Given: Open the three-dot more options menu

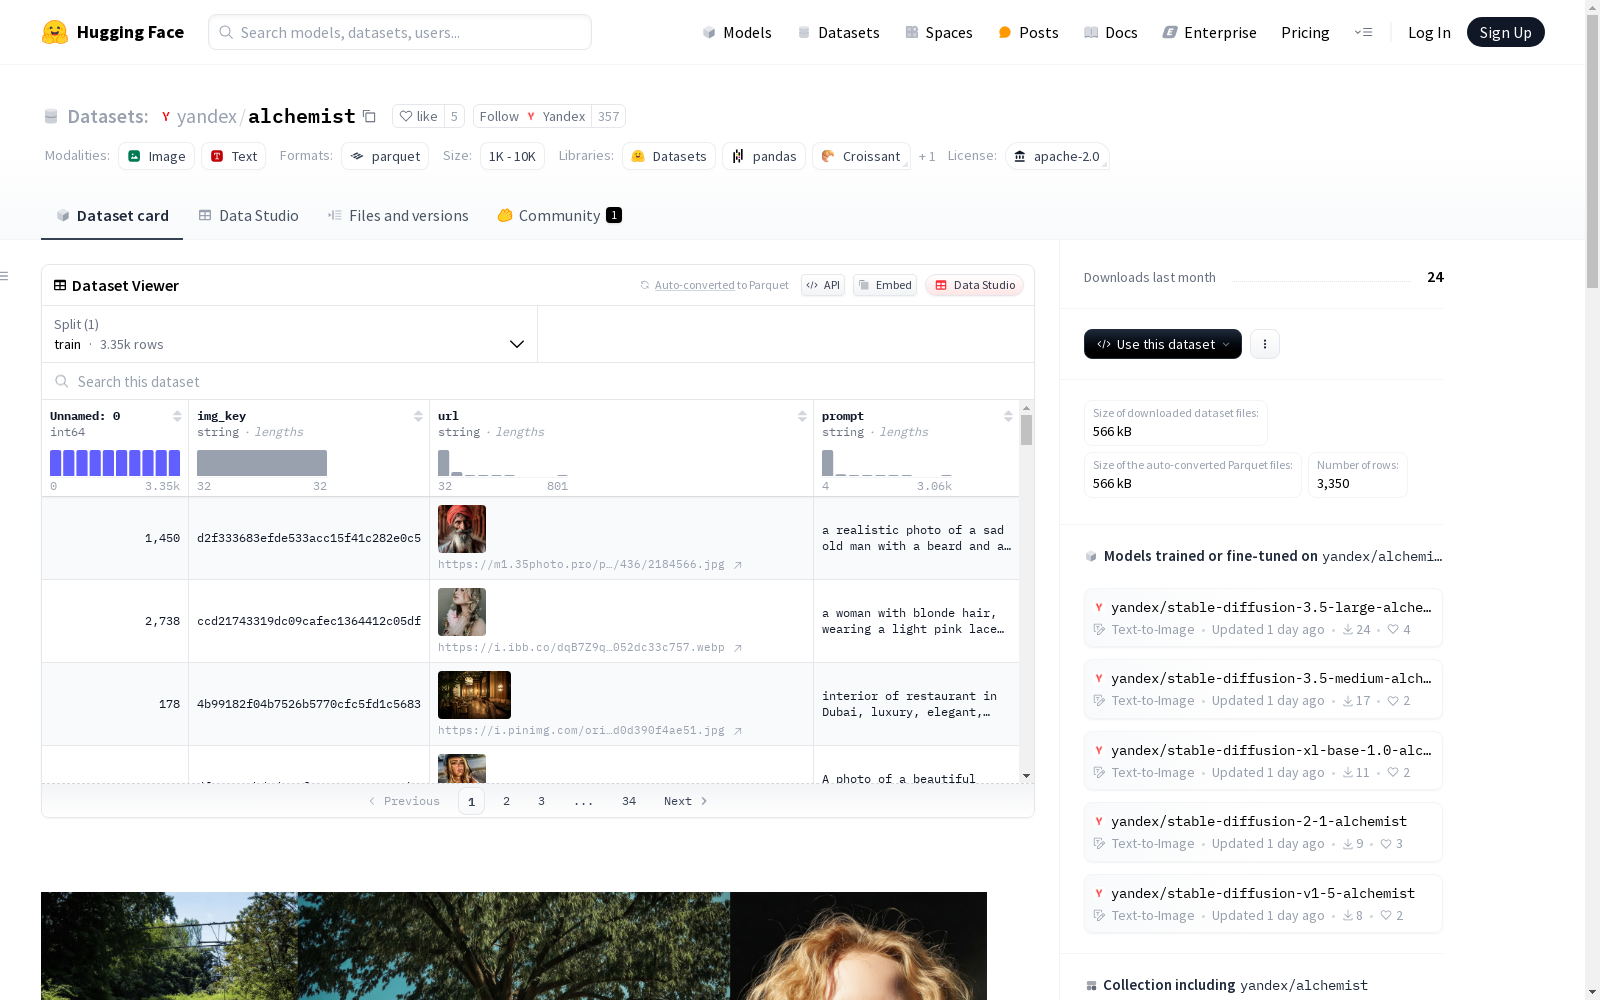Looking at the screenshot, I should click(x=1265, y=344).
